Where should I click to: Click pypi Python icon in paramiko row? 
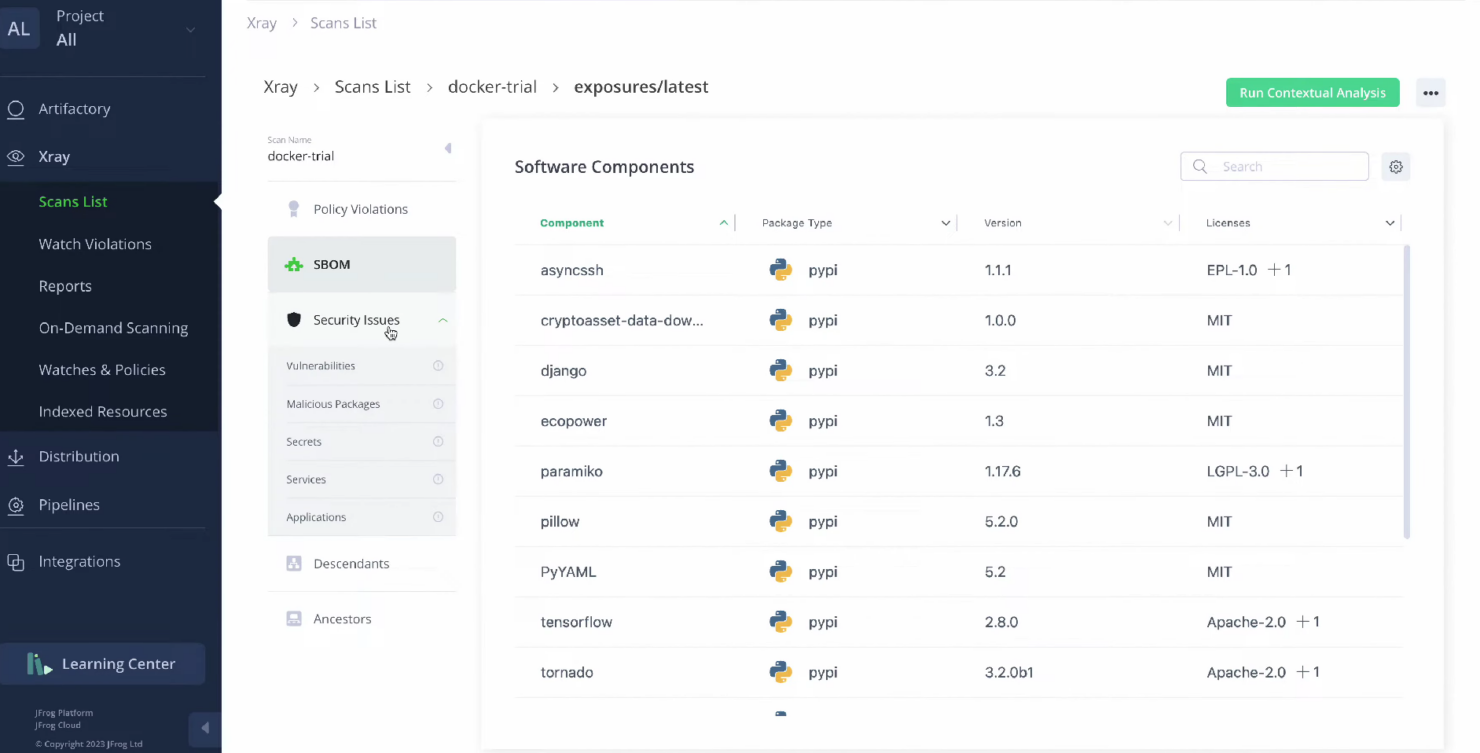coord(781,471)
